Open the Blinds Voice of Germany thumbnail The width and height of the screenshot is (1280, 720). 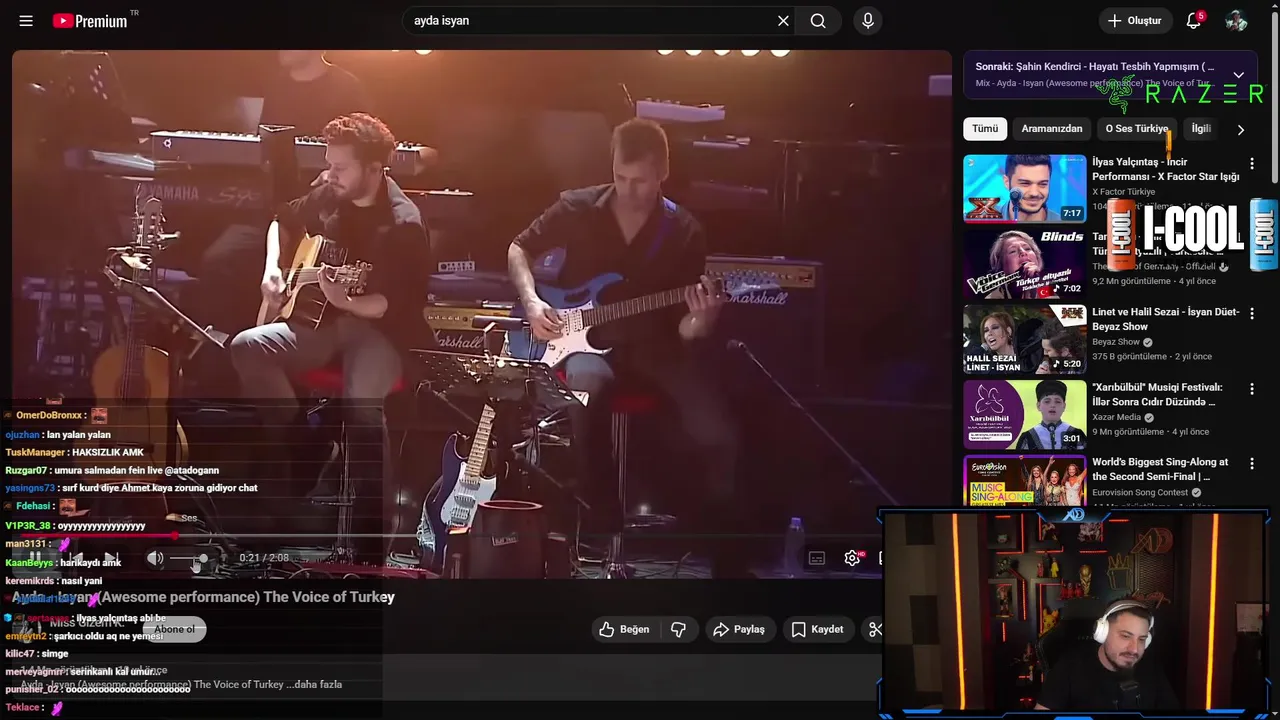pos(1024,263)
